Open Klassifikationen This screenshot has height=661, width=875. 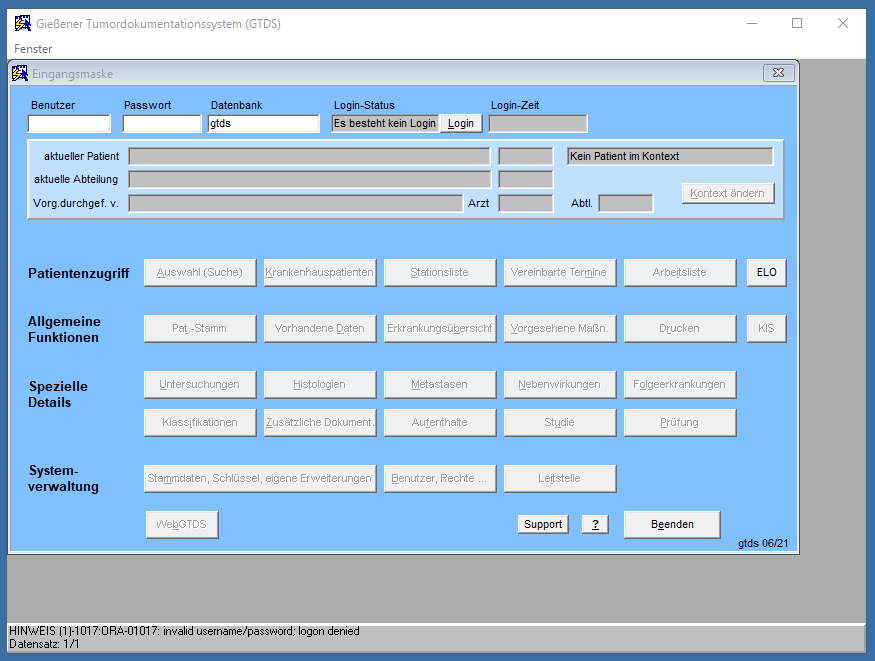(200, 422)
